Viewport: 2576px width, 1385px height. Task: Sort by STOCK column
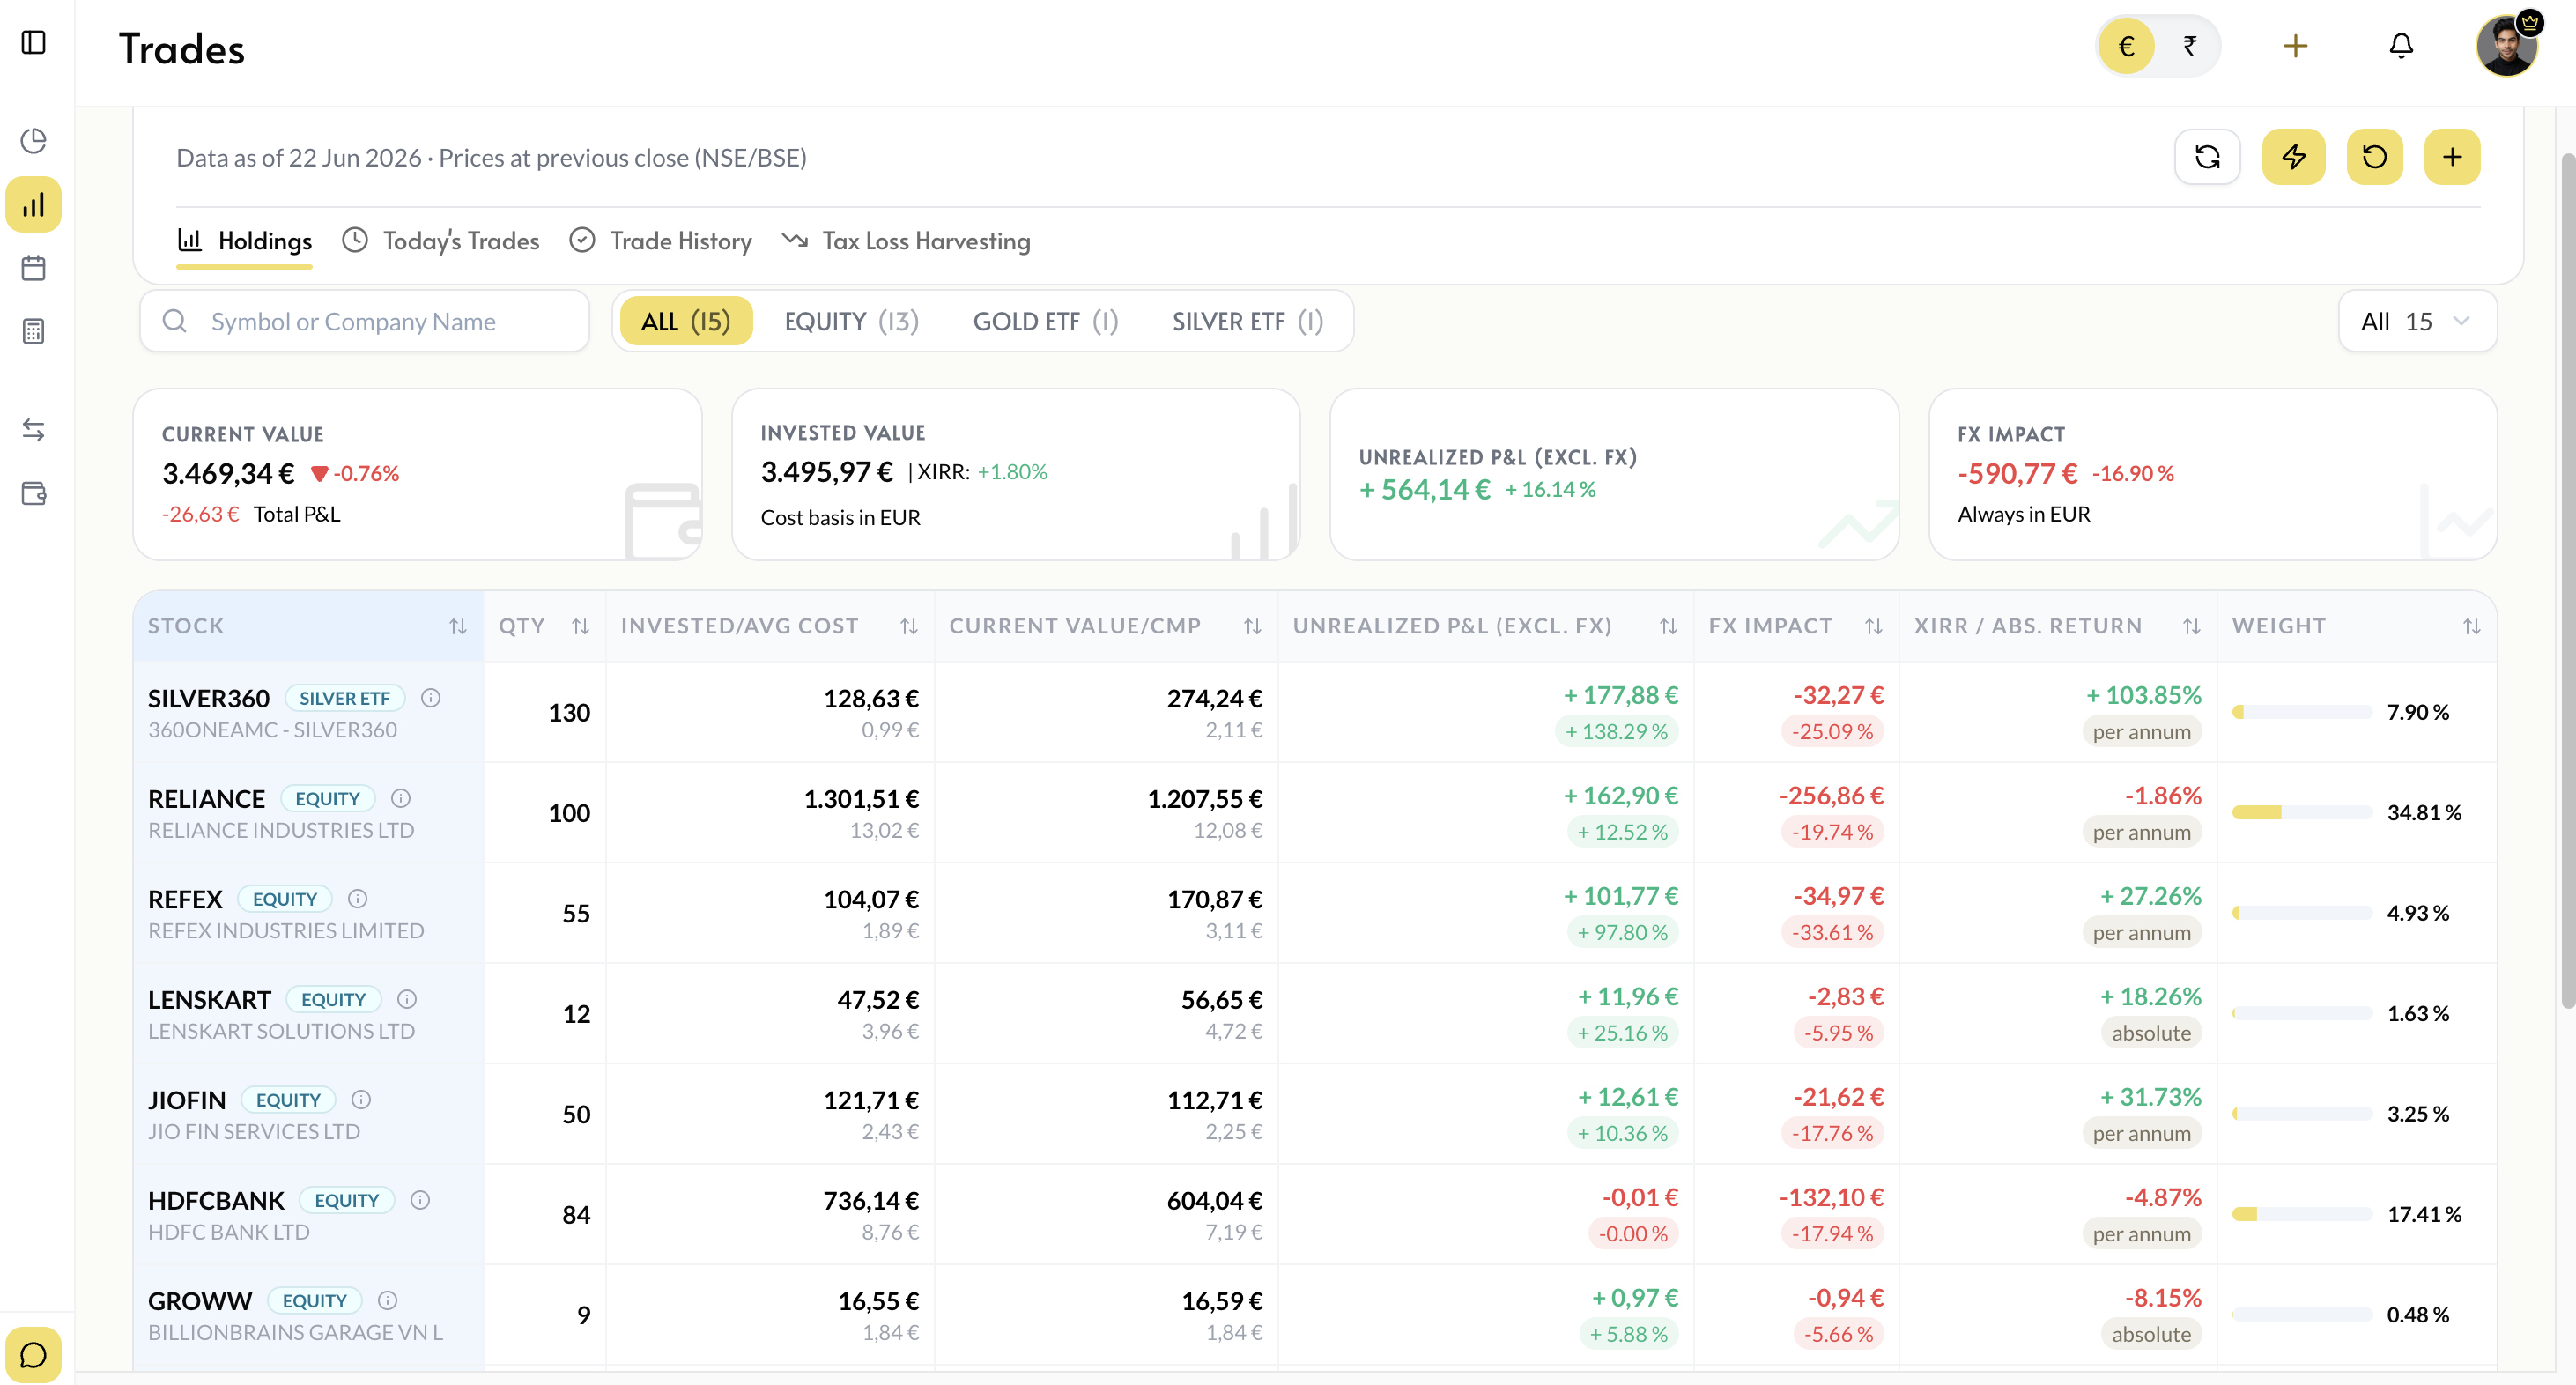[x=458, y=626]
